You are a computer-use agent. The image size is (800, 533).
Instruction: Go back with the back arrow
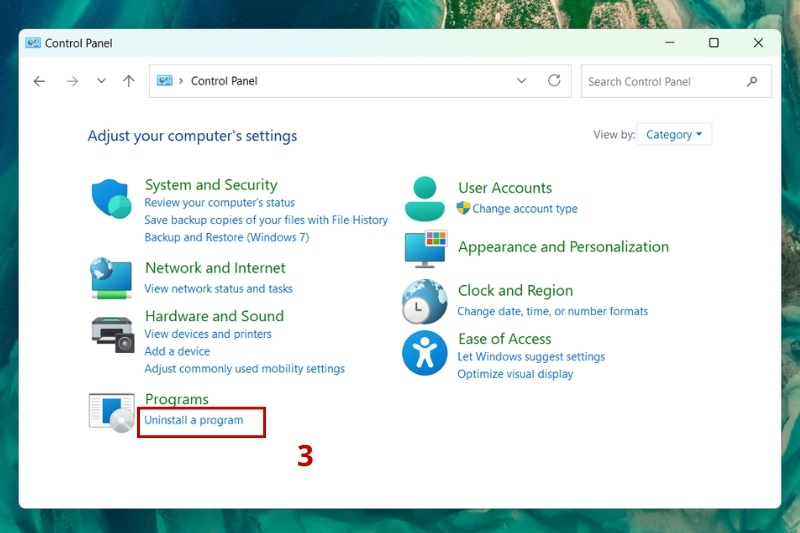click(x=39, y=81)
